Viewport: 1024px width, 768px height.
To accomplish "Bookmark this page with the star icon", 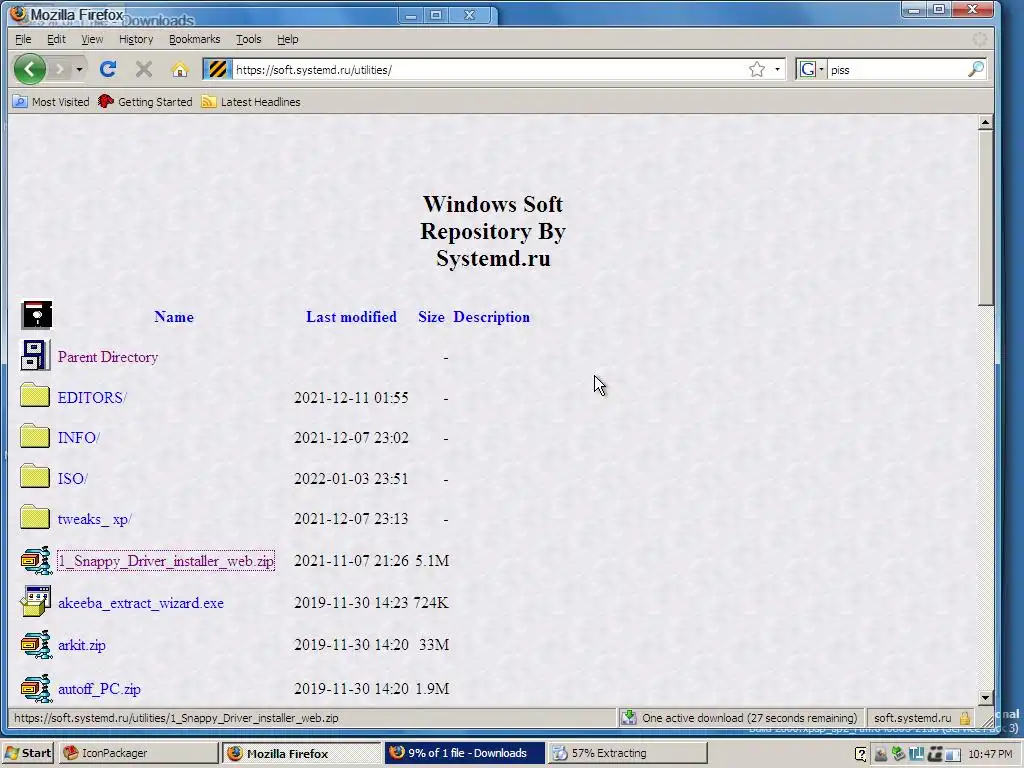I will 757,69.
